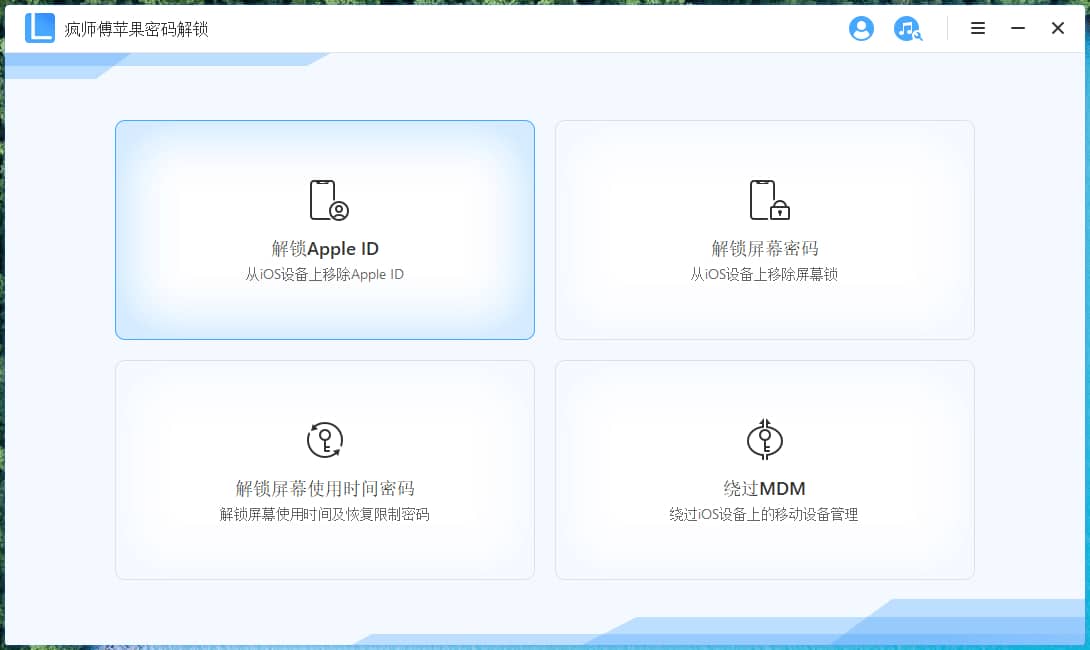This screenshot has height=650, width=1090.
Task: Select the 解锁Apple ID heading
Action: pyautogui.click(x=325, y=249)
